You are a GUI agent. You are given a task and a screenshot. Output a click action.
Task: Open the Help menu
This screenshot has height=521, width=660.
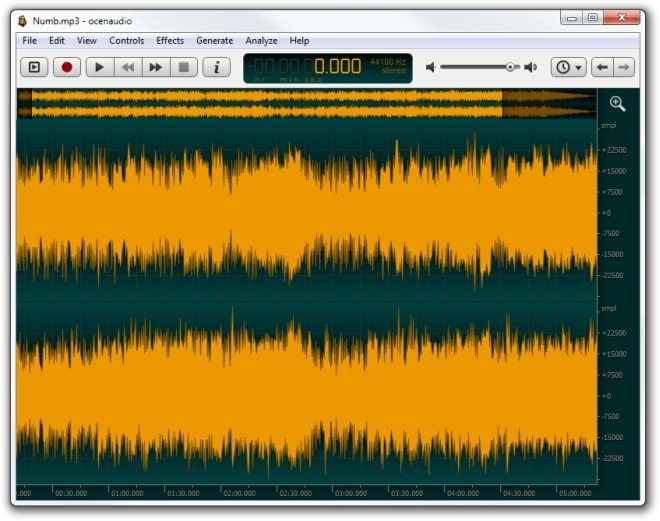(x=299, y=41)
